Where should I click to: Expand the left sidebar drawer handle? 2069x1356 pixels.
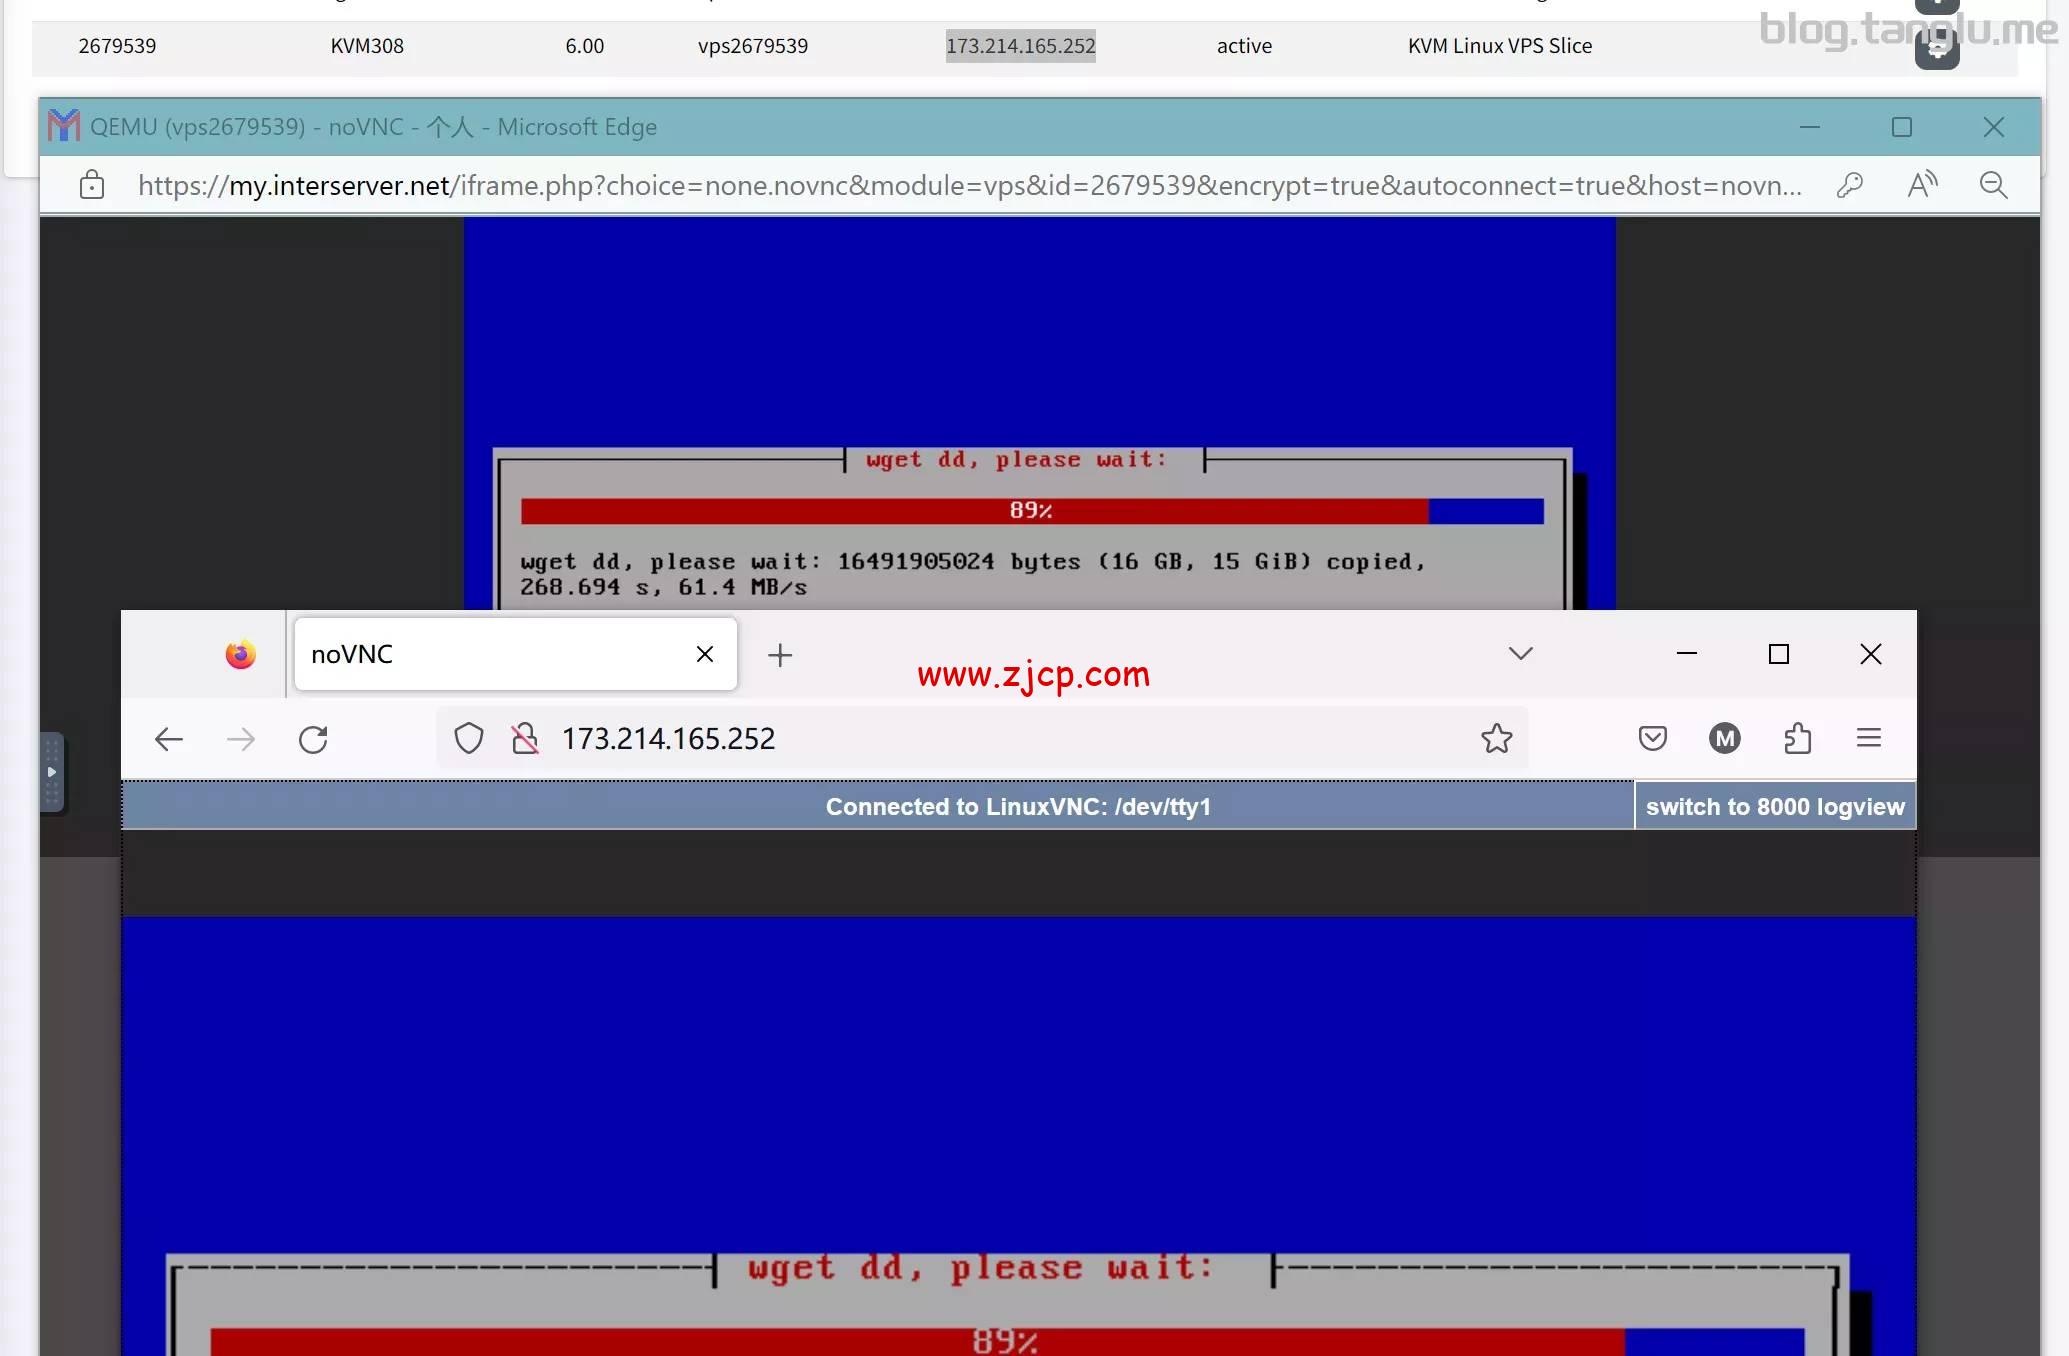pos(51,771)
